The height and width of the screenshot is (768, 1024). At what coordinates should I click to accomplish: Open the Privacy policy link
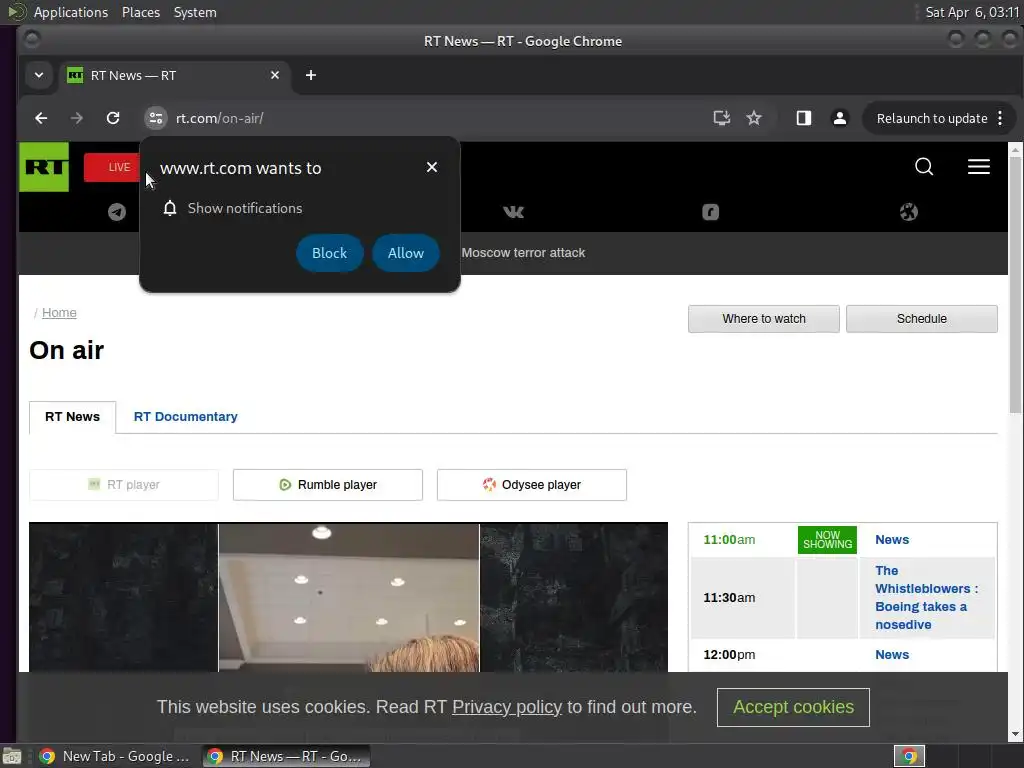point(507,707)
